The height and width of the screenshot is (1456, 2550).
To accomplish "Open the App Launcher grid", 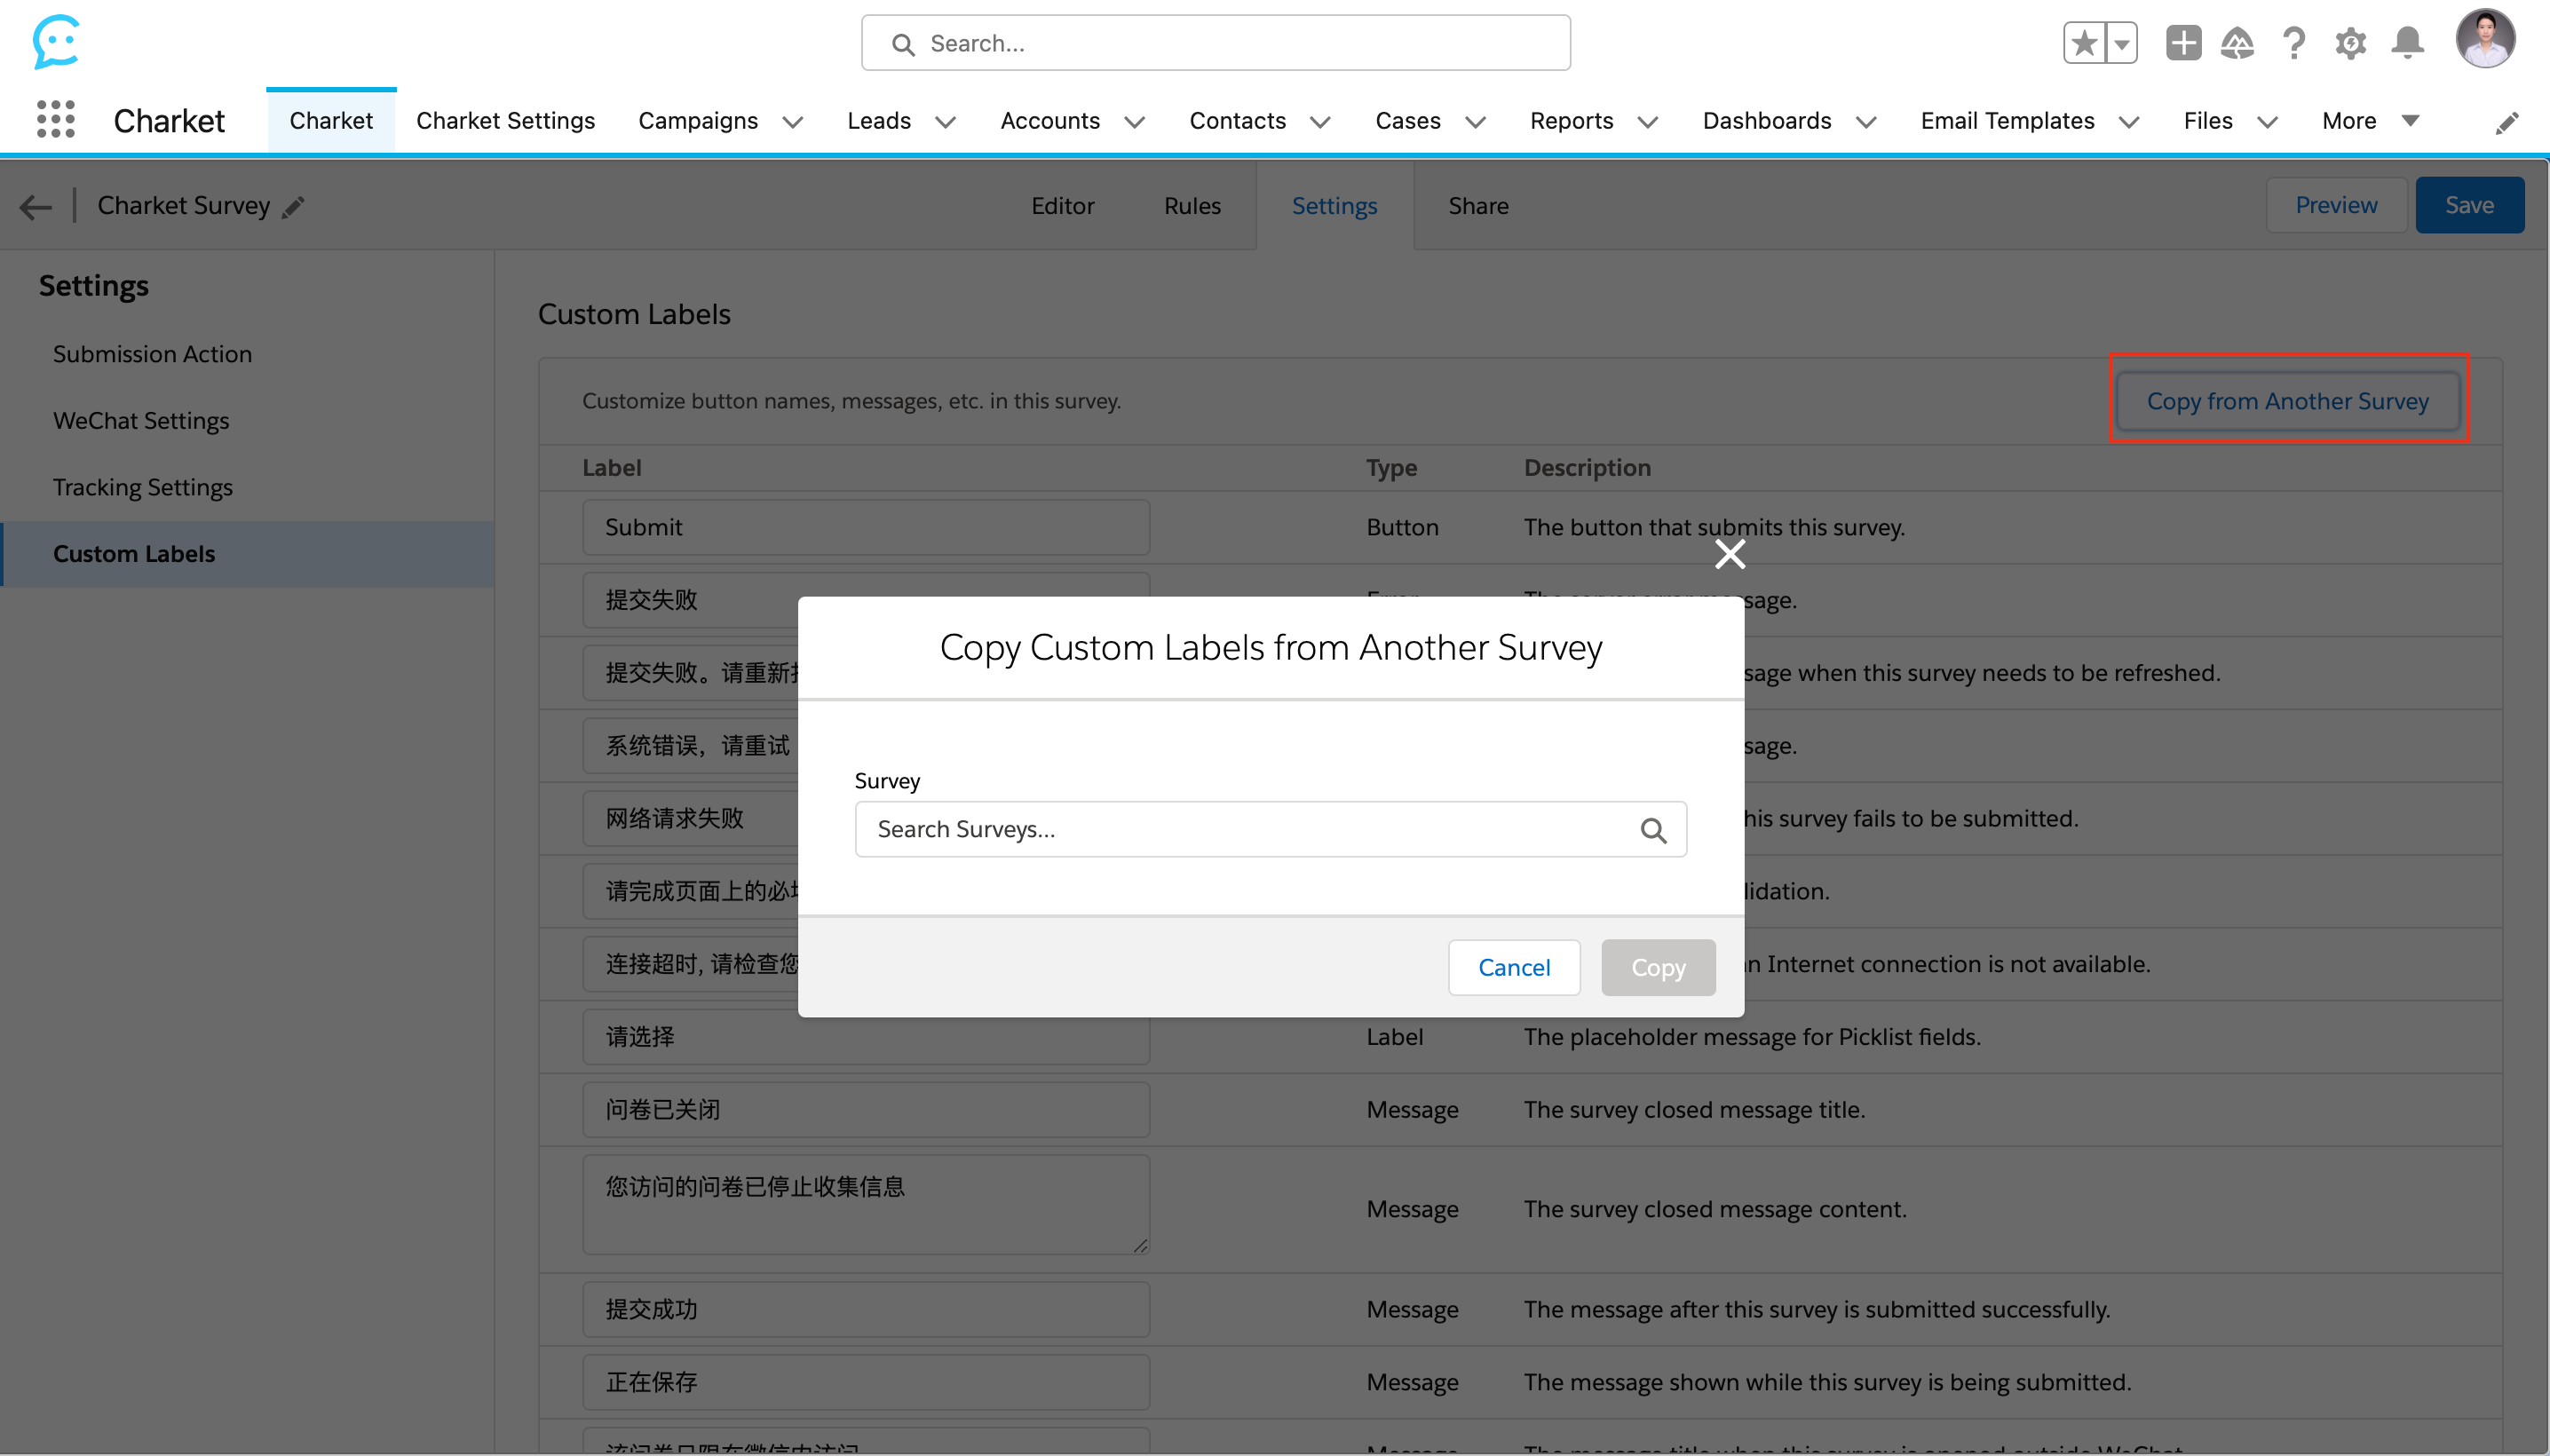I will 55,120.
